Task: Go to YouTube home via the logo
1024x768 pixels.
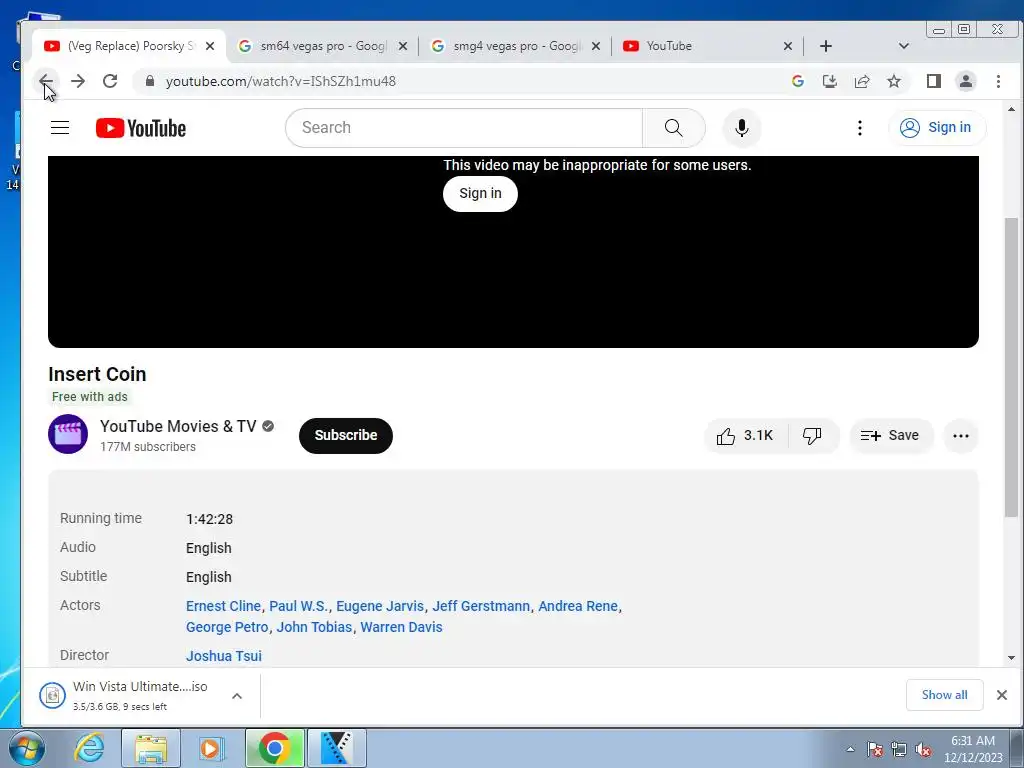Action: pos(140,128)
